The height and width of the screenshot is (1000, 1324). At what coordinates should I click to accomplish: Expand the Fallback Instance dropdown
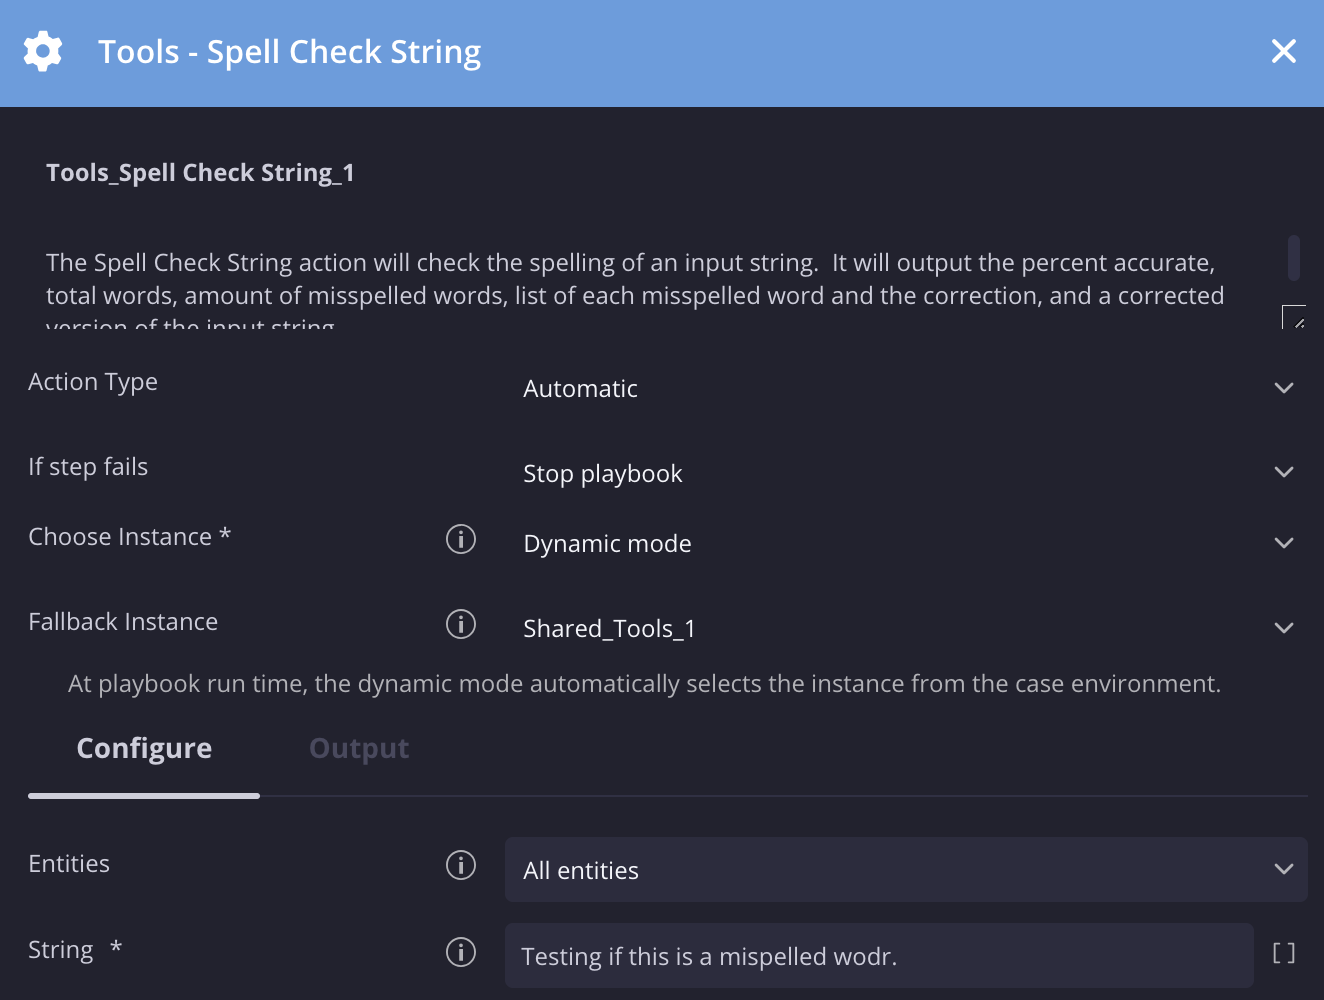pos(1284,628)
